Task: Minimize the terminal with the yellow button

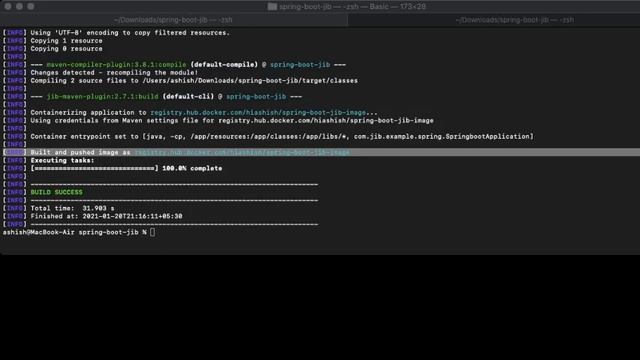Action: [x=19, y=7]
